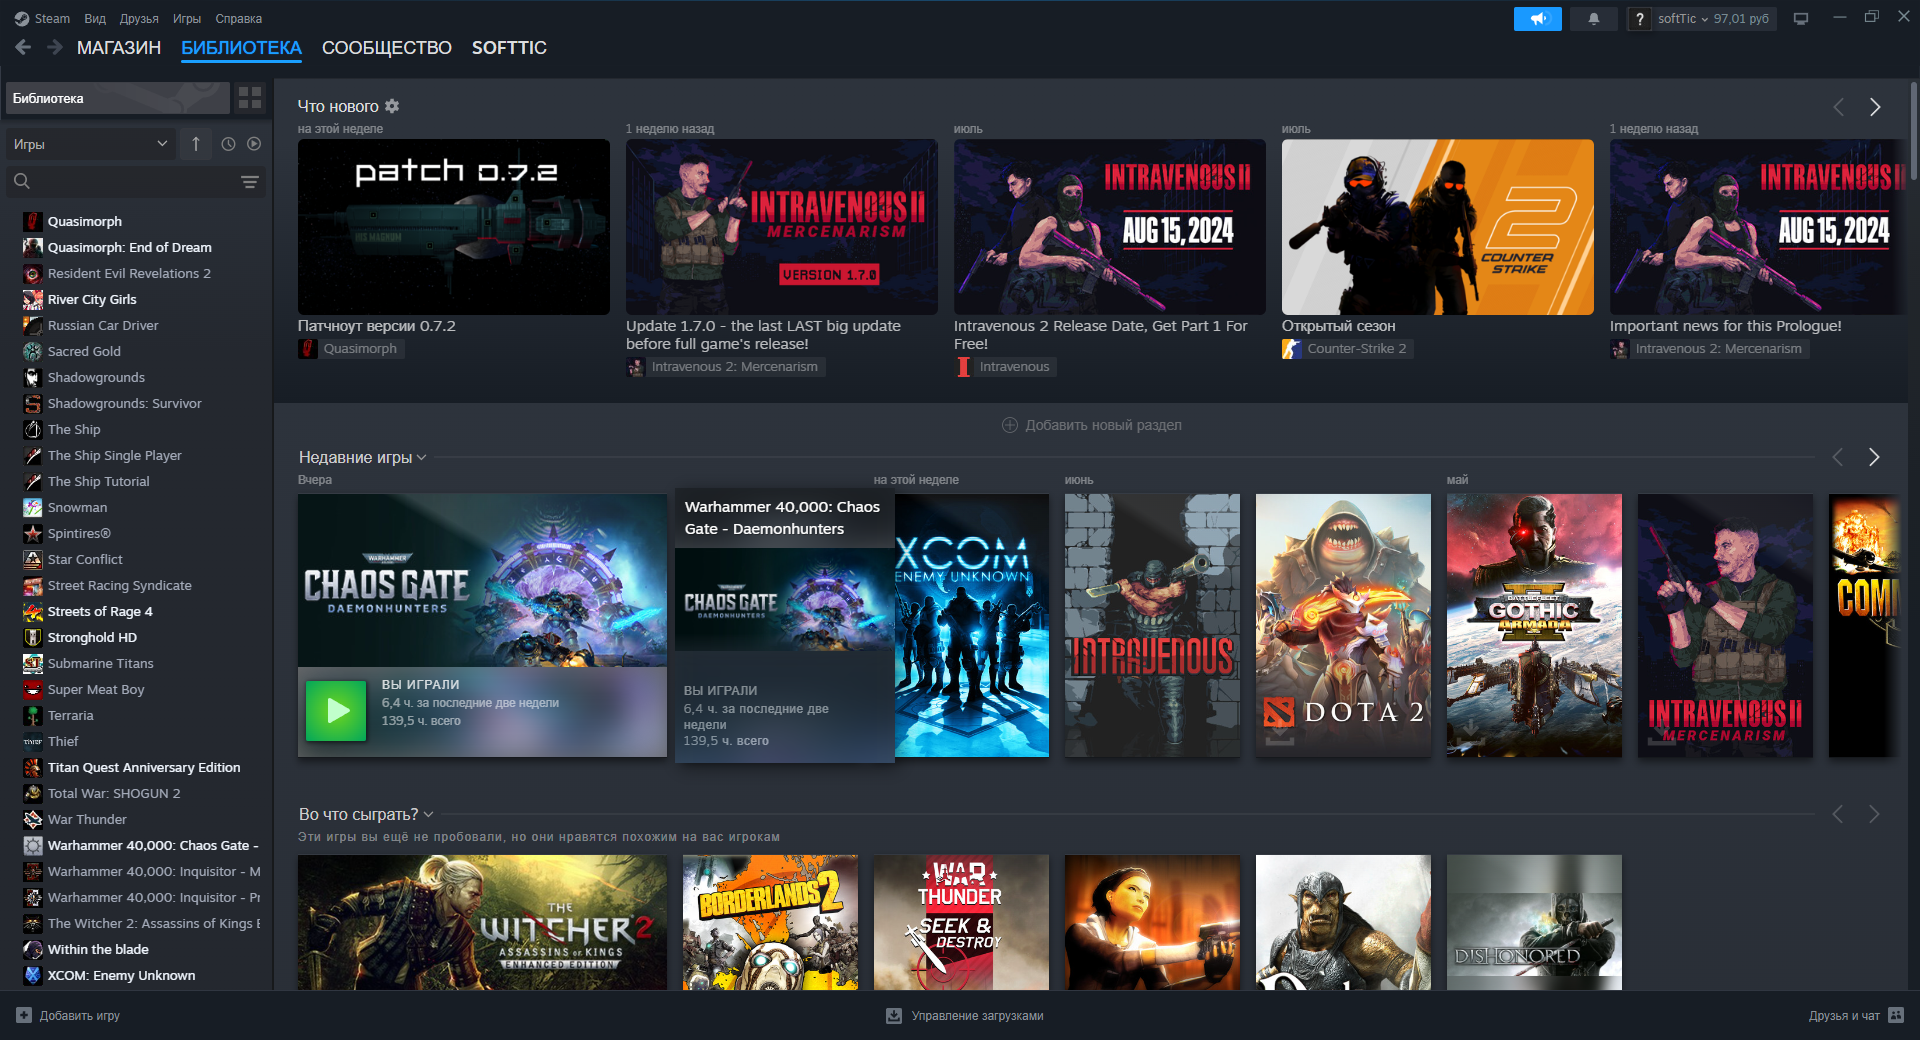Open softTic account dropdown
The height and width of the screenshot is (1040, 1920).
1714,19
